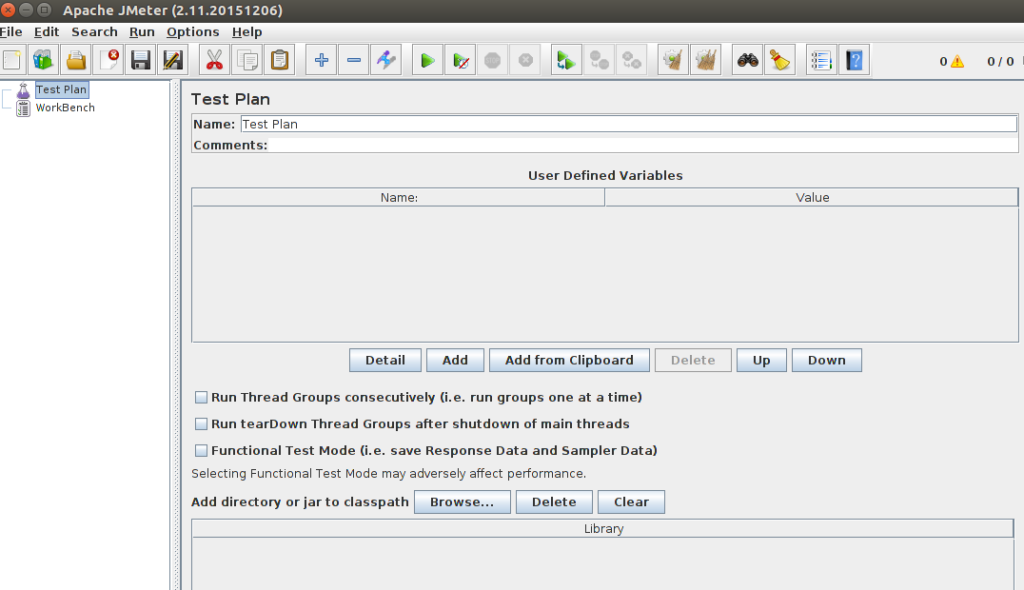The image size is (1024, 590).
Task: Click Remote shutdown all icon
Action: 632,60
